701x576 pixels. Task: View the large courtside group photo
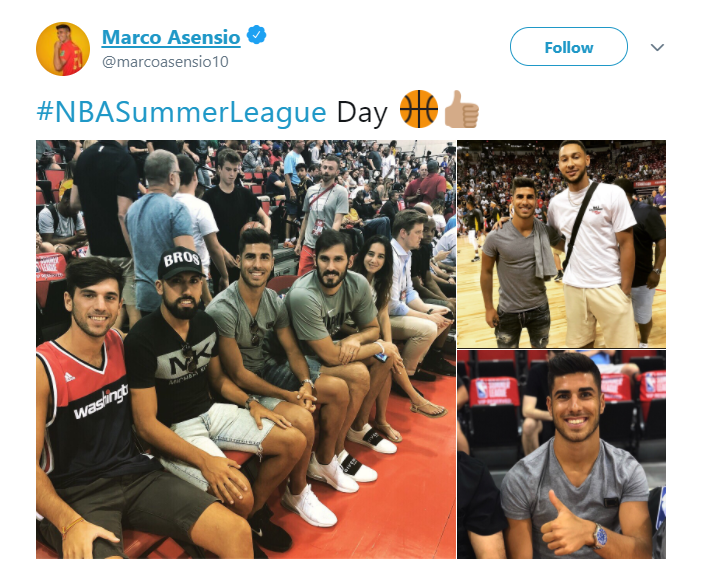246,349
